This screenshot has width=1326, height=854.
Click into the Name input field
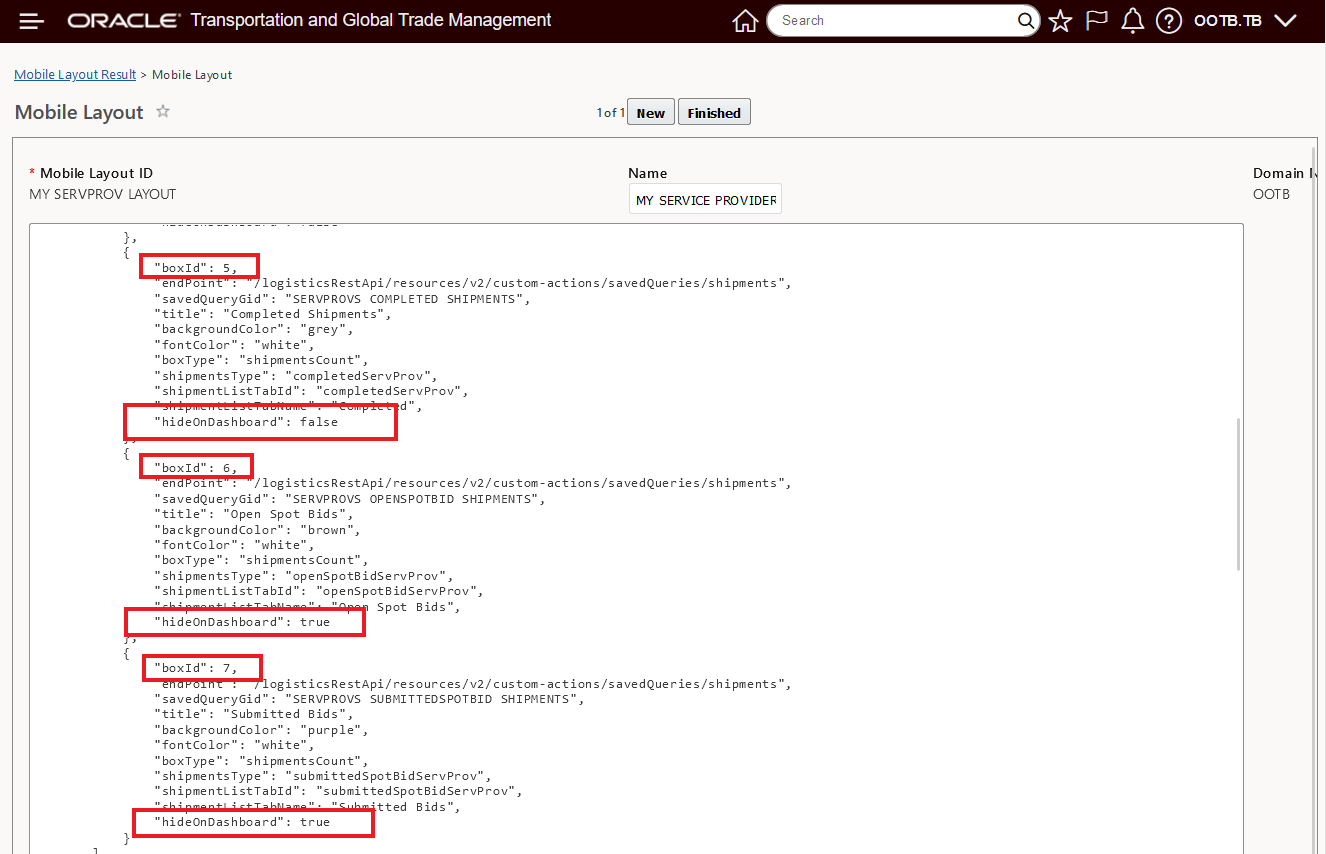click(706, 200)
